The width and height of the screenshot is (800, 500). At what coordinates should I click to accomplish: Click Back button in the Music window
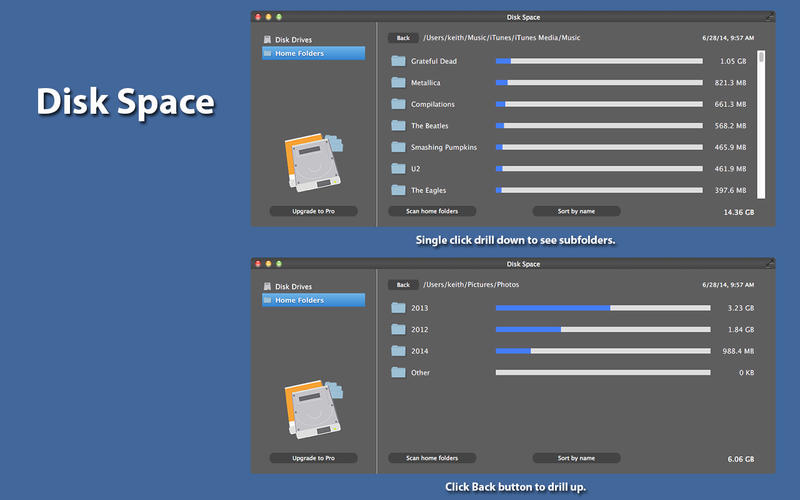click(403, 38)
